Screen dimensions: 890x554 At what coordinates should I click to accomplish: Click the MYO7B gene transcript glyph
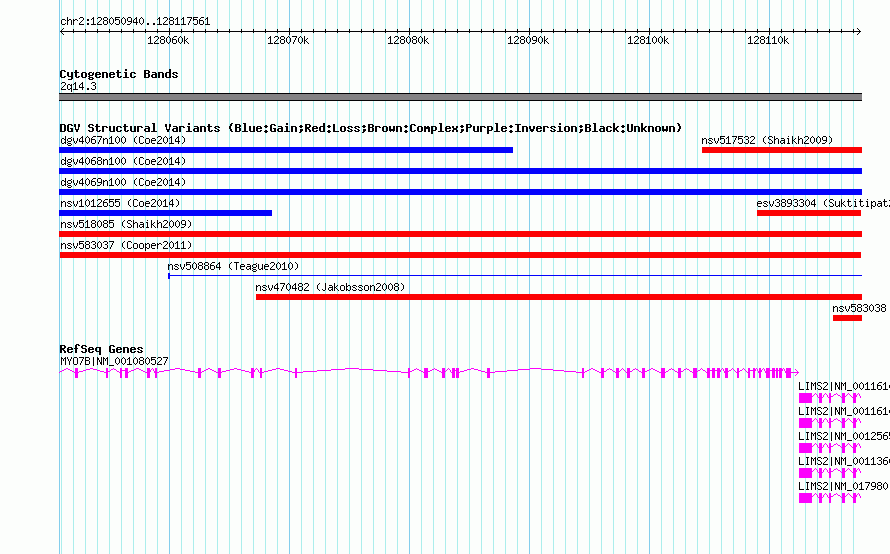[x=429, y=373]
